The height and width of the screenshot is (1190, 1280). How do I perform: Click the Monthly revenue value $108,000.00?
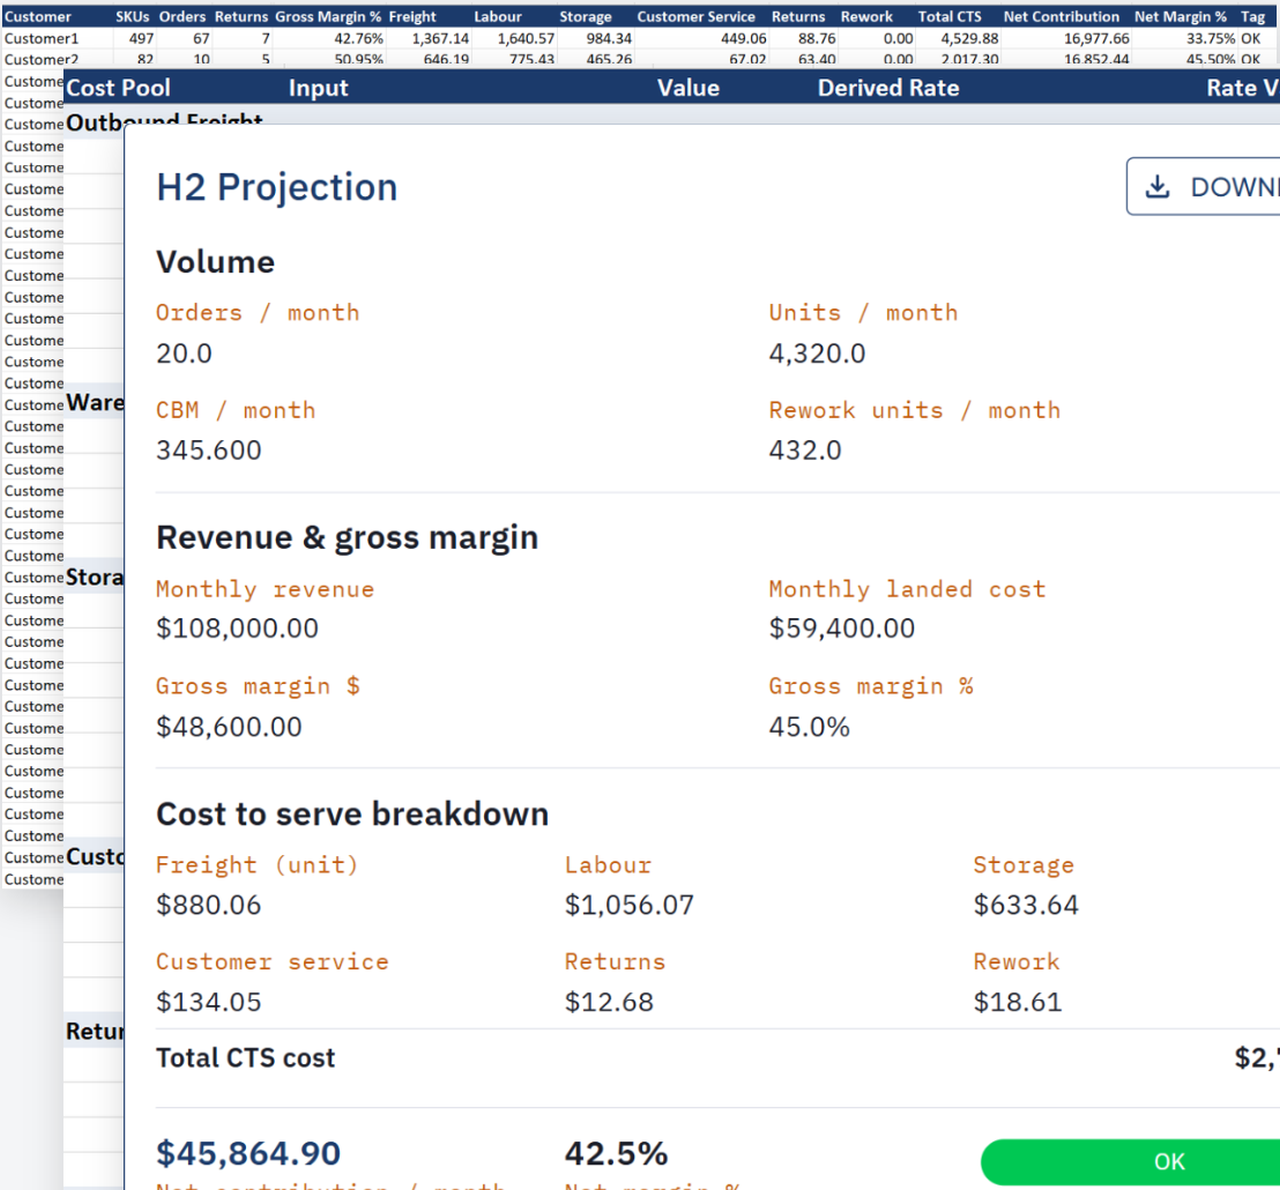(x=237, y=627)
